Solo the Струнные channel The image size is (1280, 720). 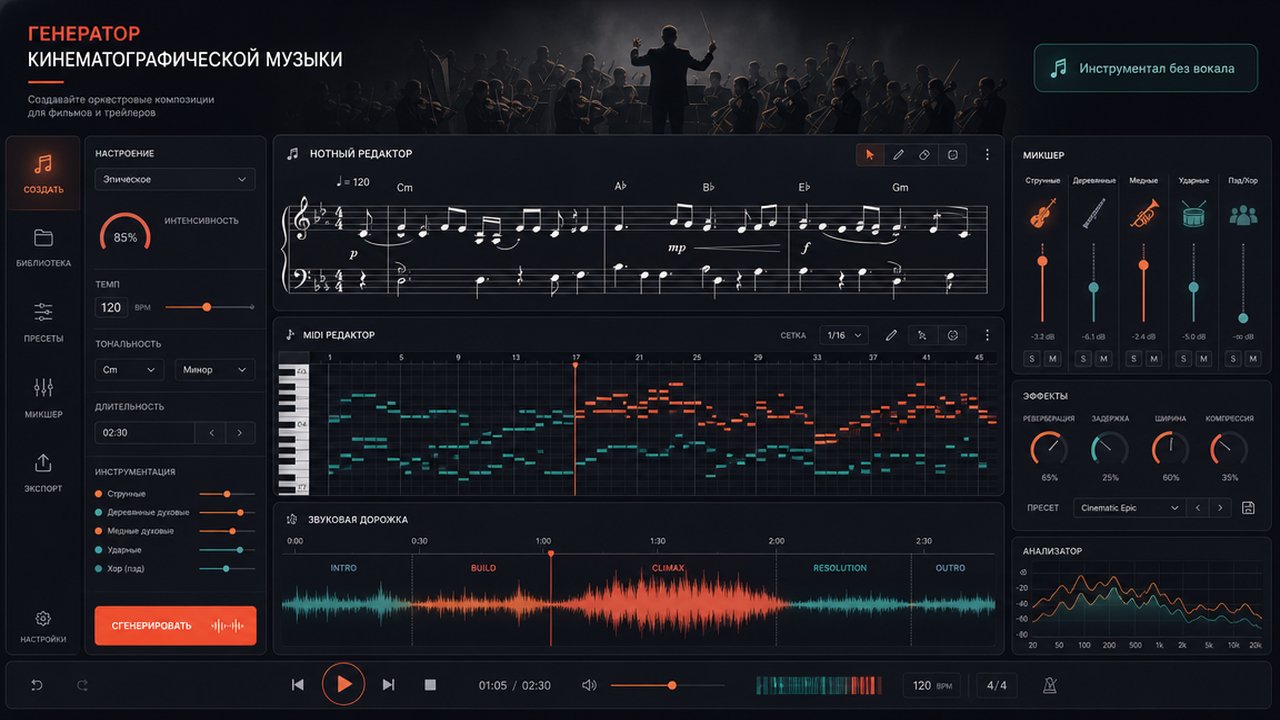click(x=1032, y=358)
